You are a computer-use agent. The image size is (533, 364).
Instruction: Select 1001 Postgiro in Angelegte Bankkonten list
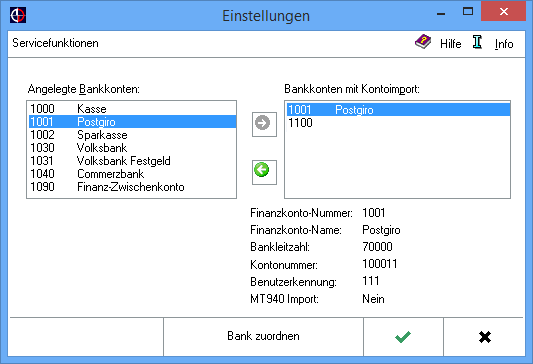(132, 122)
